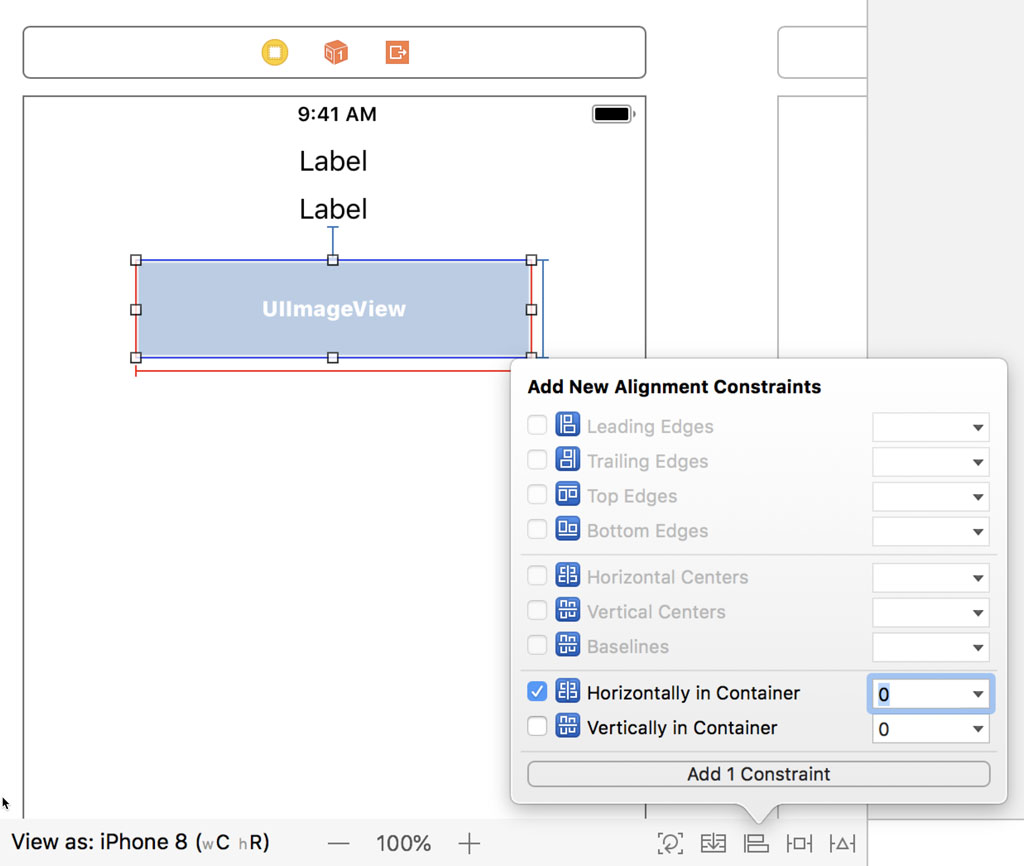The image size is (1024, 866).
Task: Click the Resolve Auto Layout Issues icon
Action: [842, 843]
